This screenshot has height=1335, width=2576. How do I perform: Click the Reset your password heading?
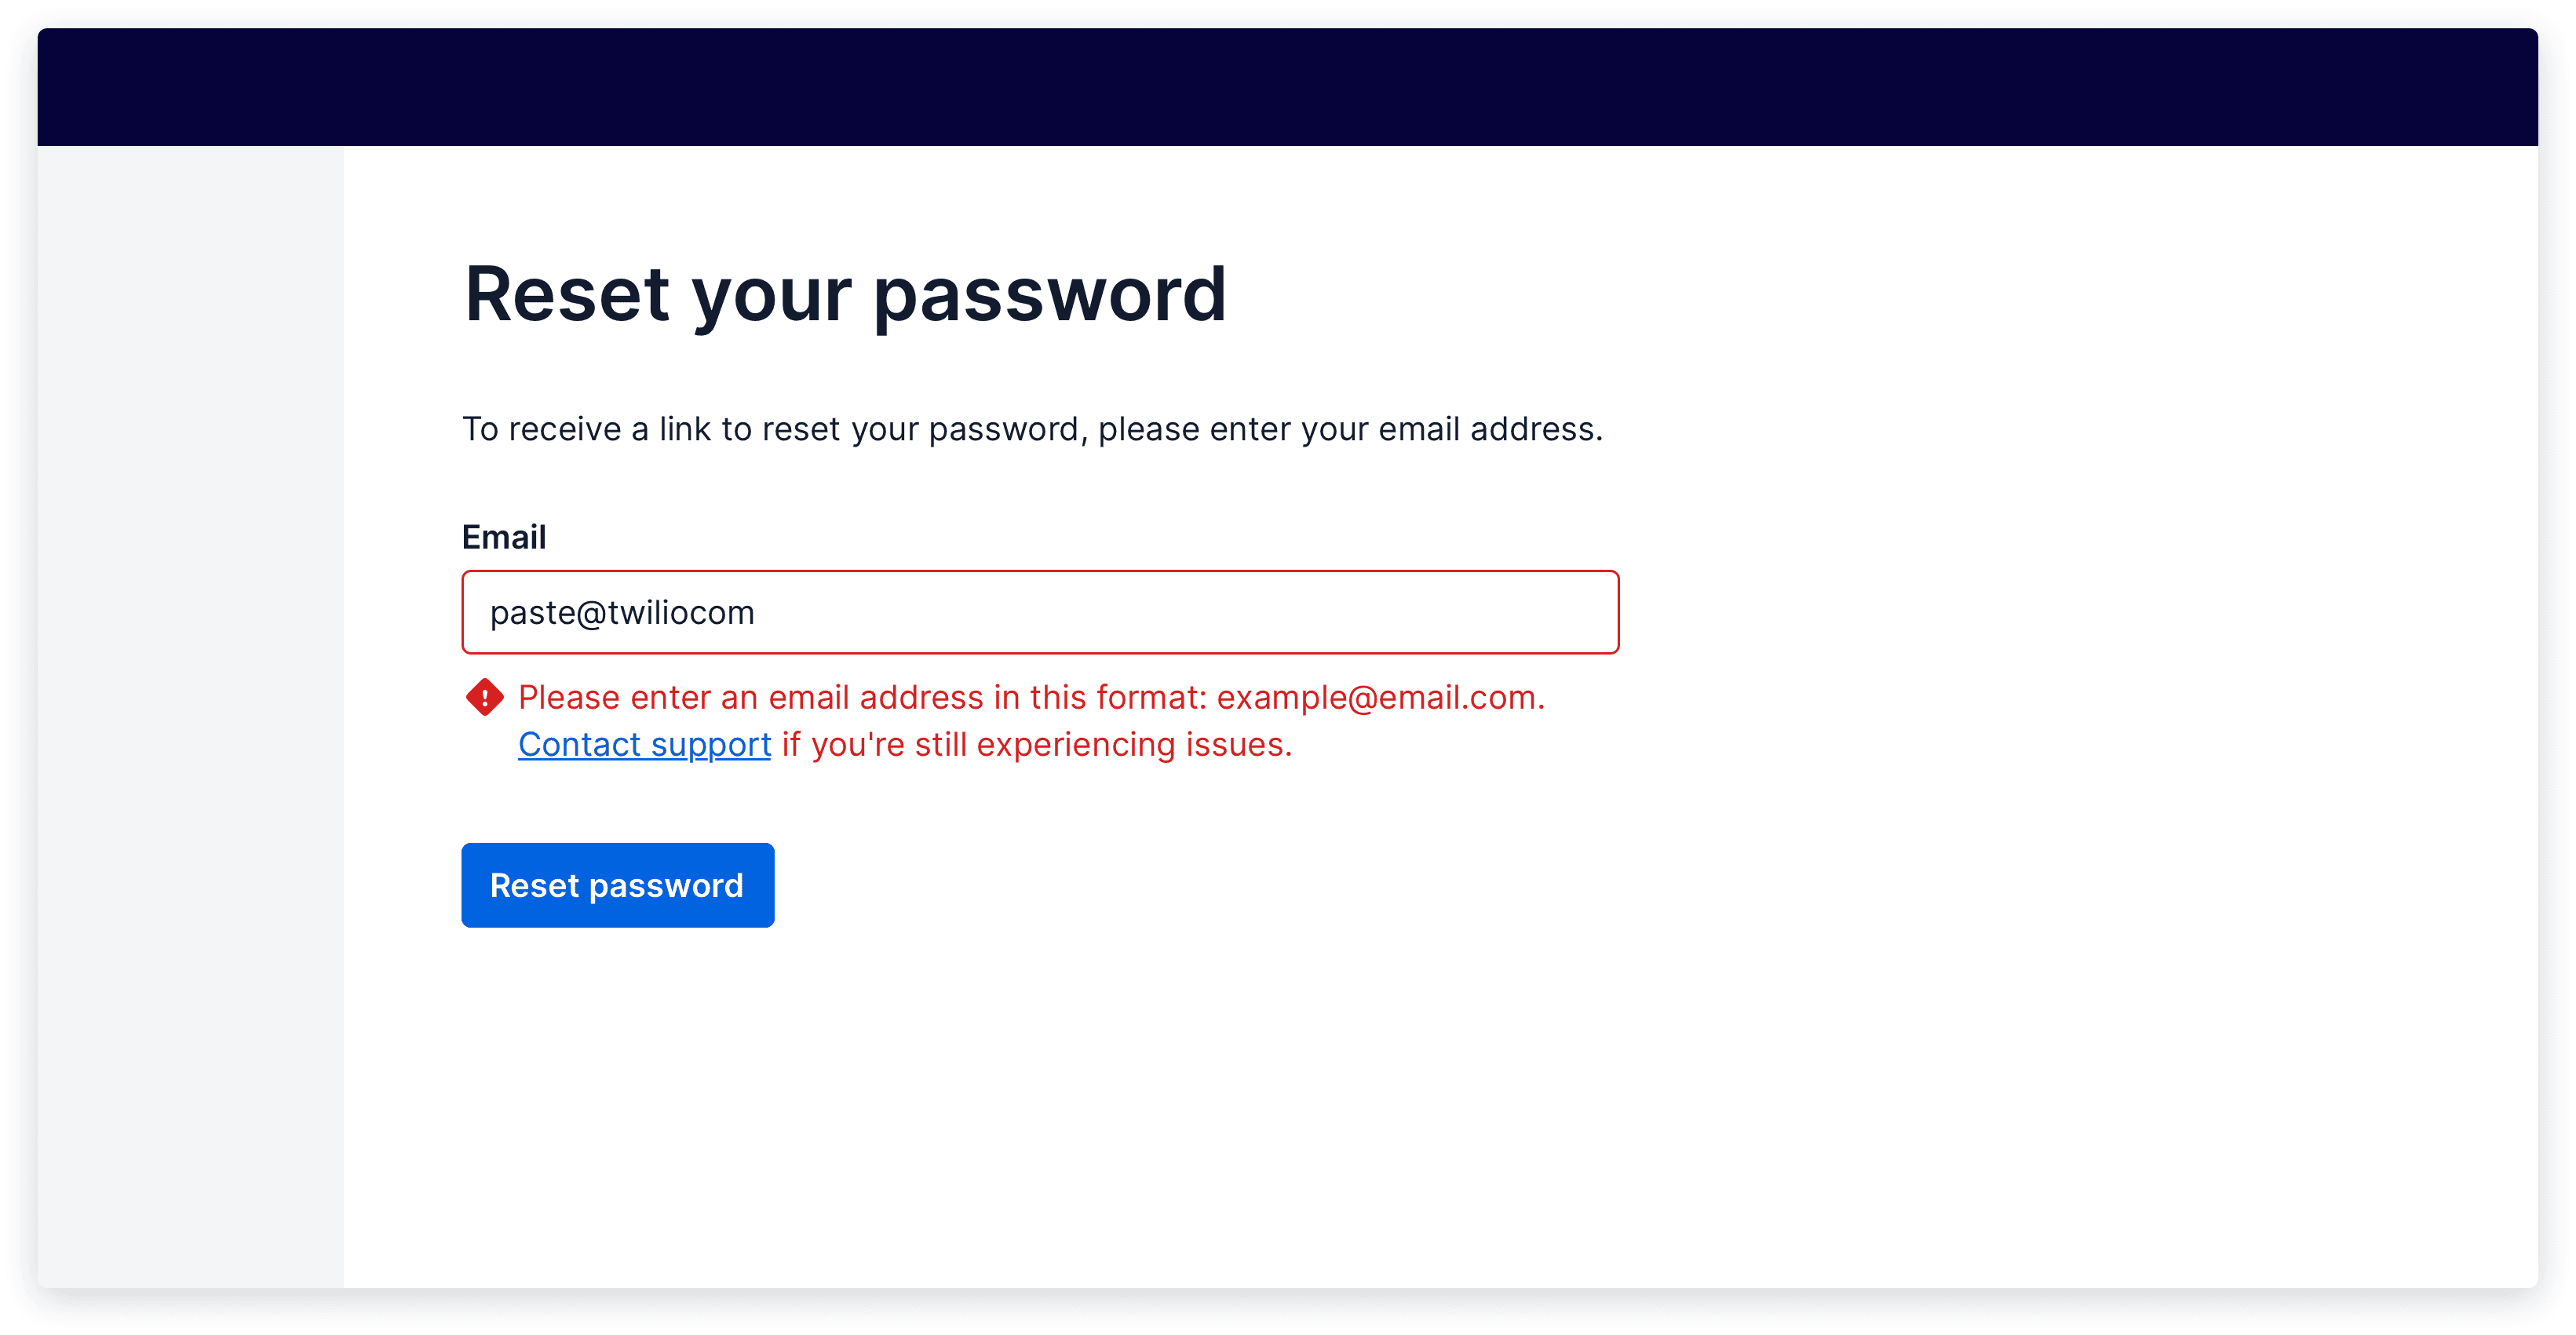pos(846,294)
